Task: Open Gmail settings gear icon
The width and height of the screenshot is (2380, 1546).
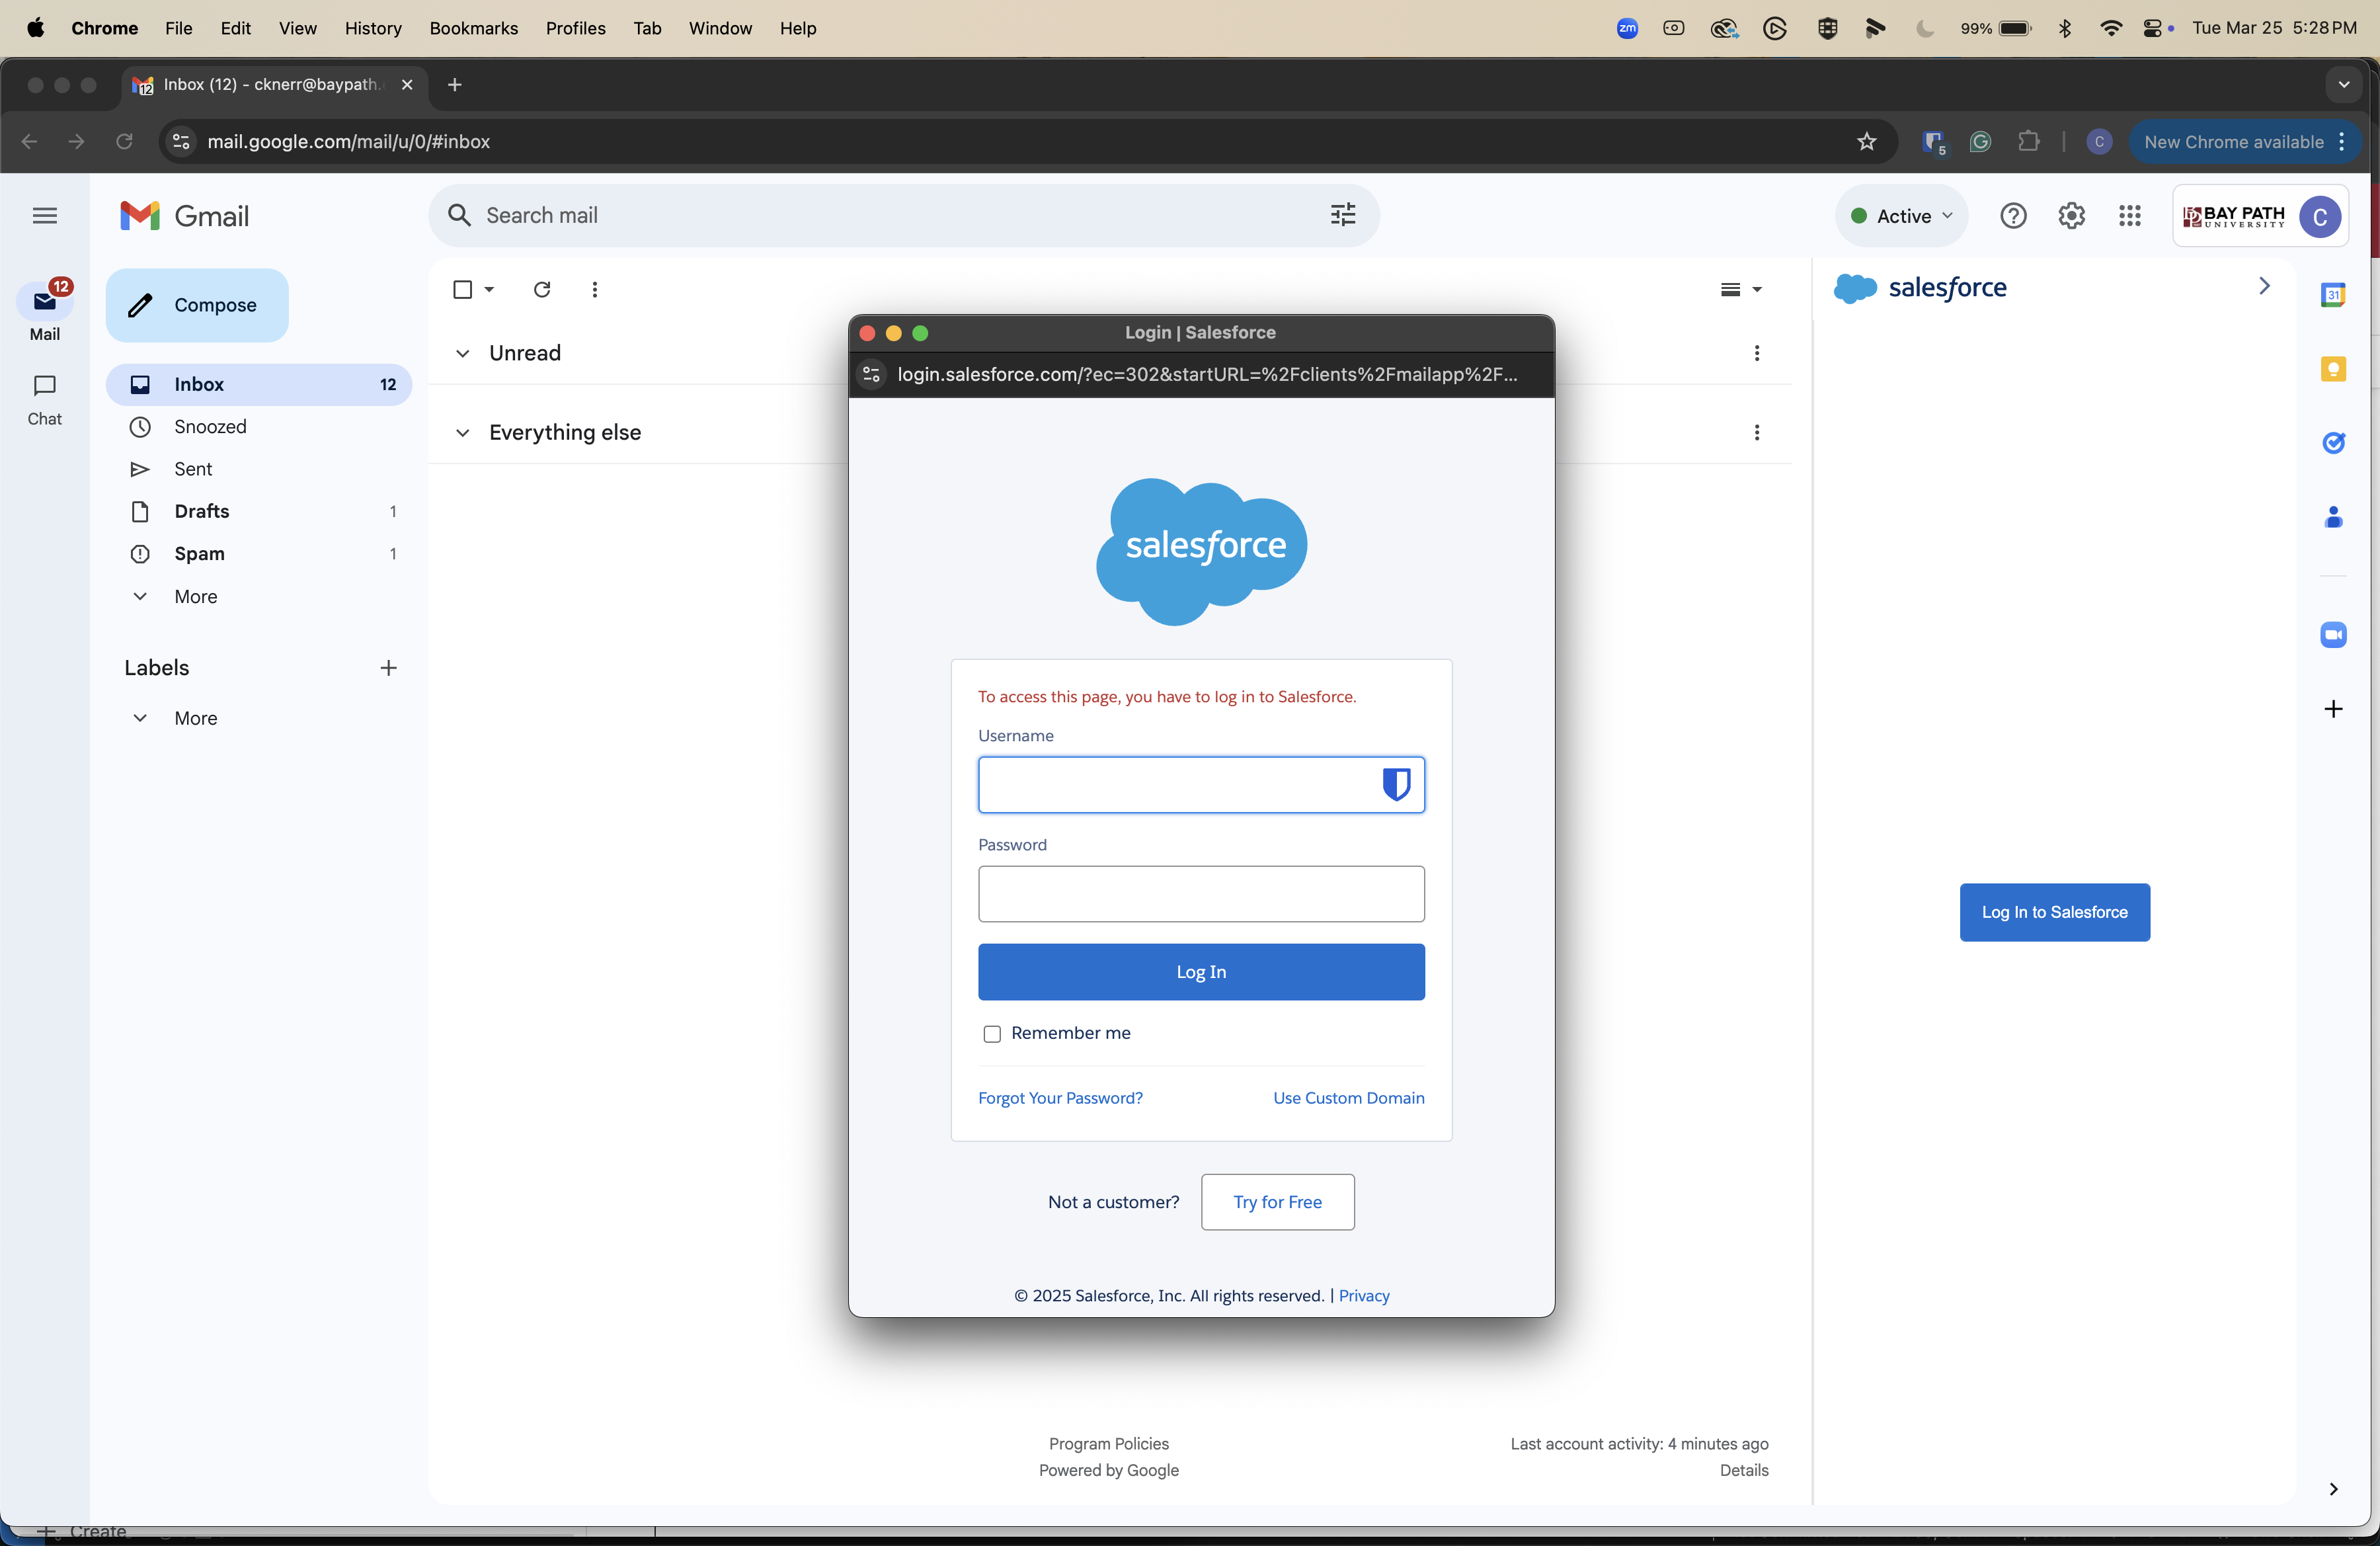Action: [x=2071, y=216]
